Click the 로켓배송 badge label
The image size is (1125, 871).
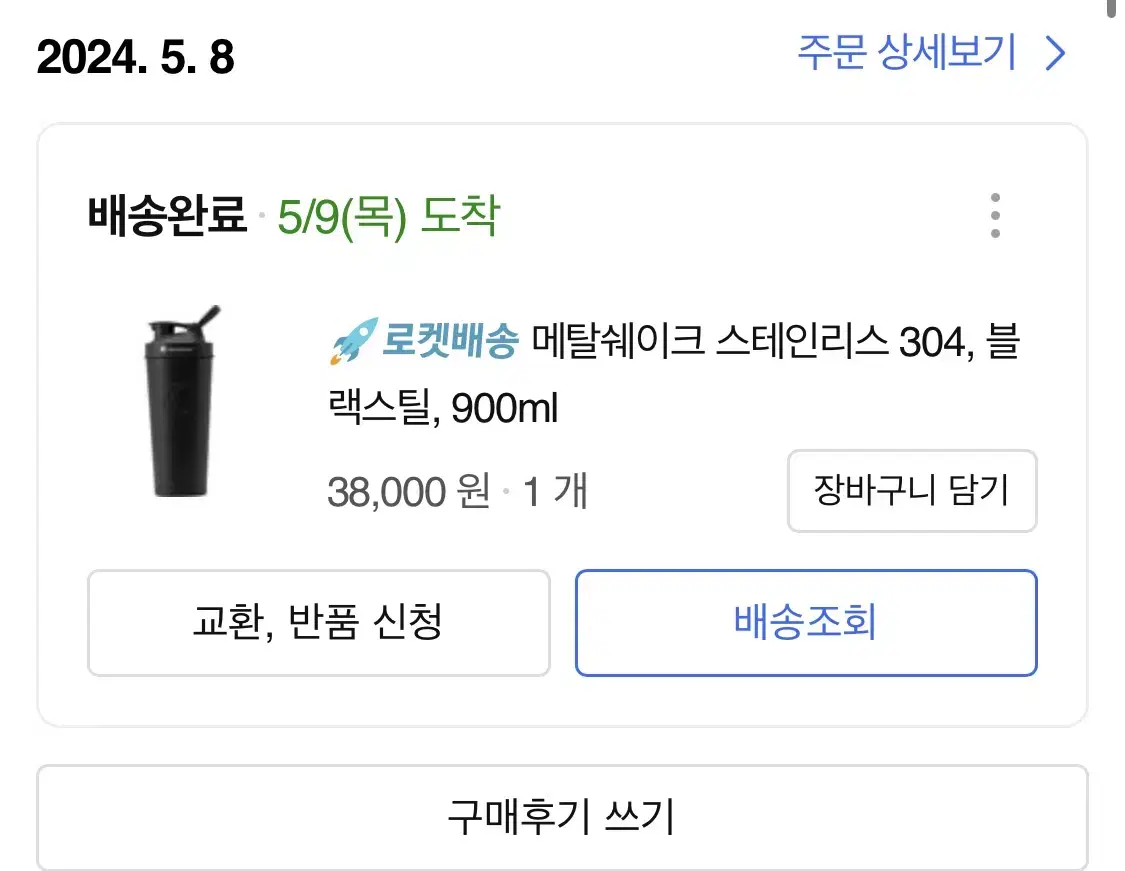449,340
